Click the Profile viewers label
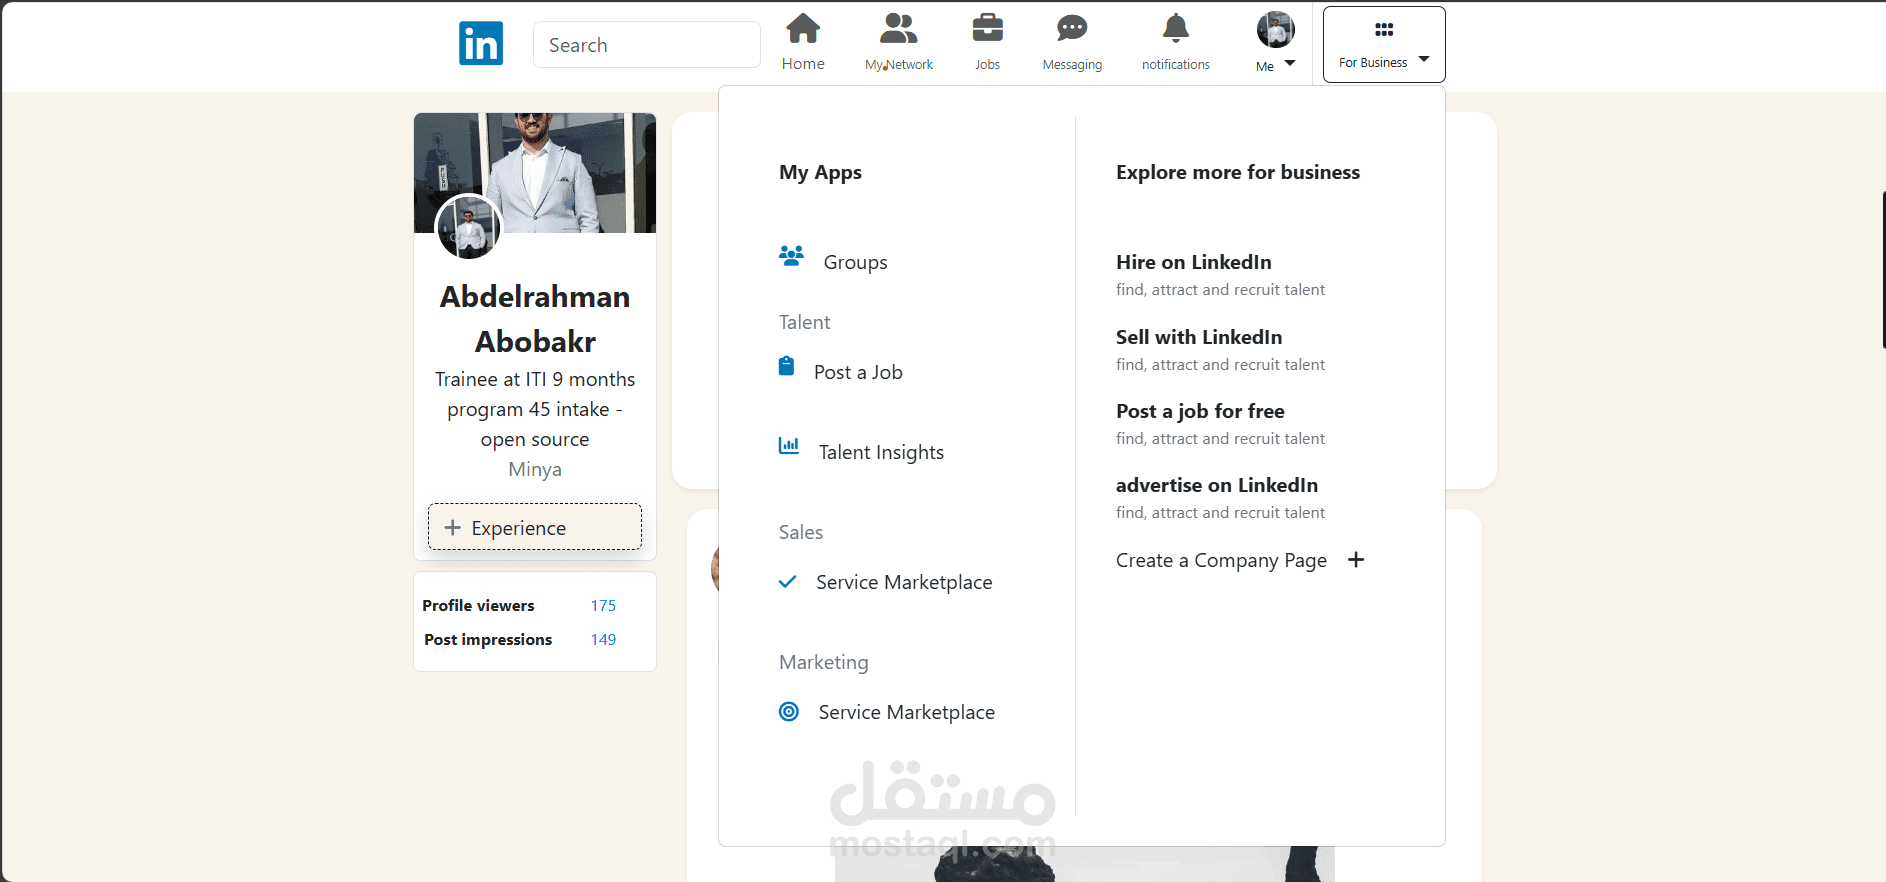Viewport: 1886px width, 882px height. click(478, 605)
